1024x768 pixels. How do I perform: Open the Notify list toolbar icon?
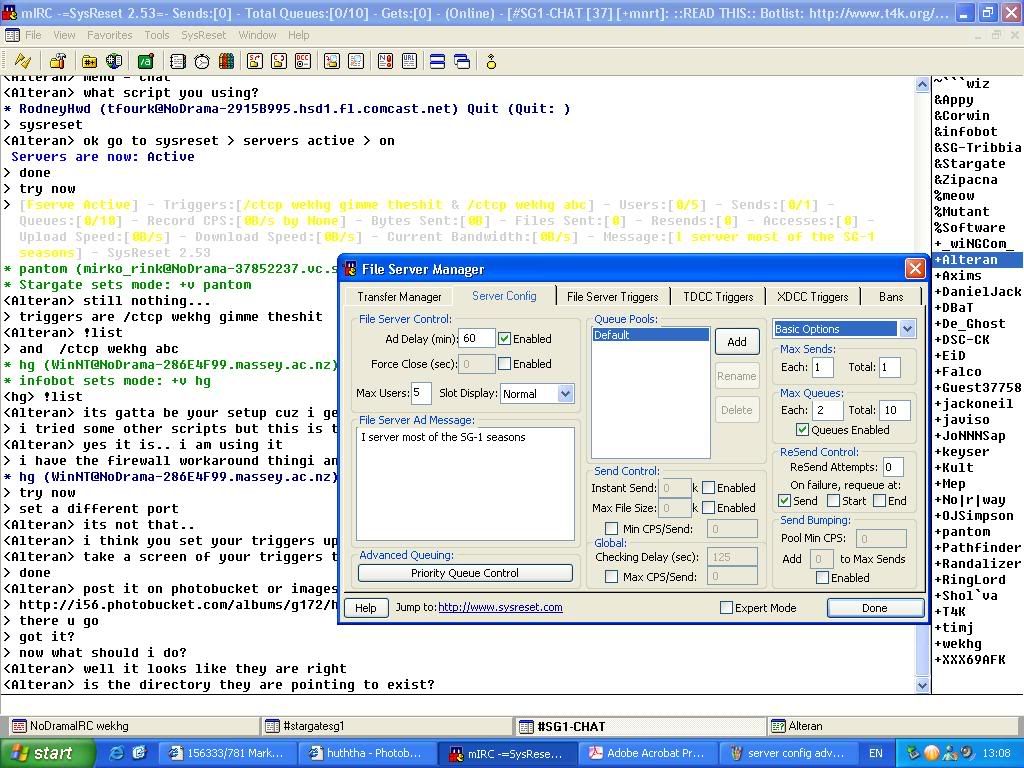(x=385, y=61)
